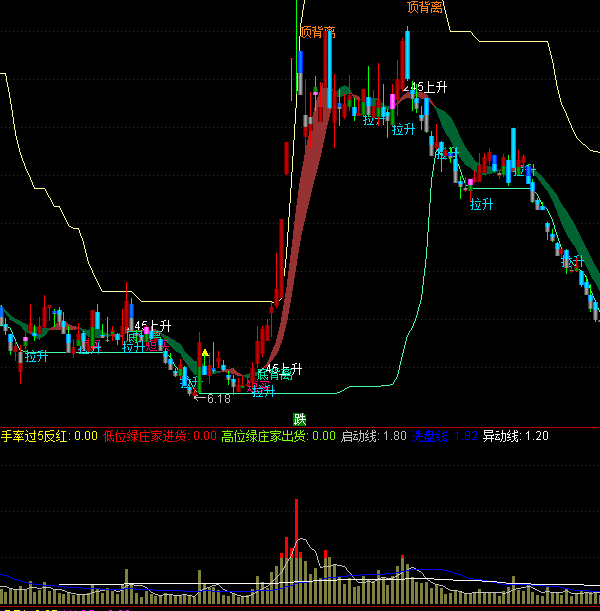Select the 异动线 1.20 indicator label

click(x=515, y=436)
